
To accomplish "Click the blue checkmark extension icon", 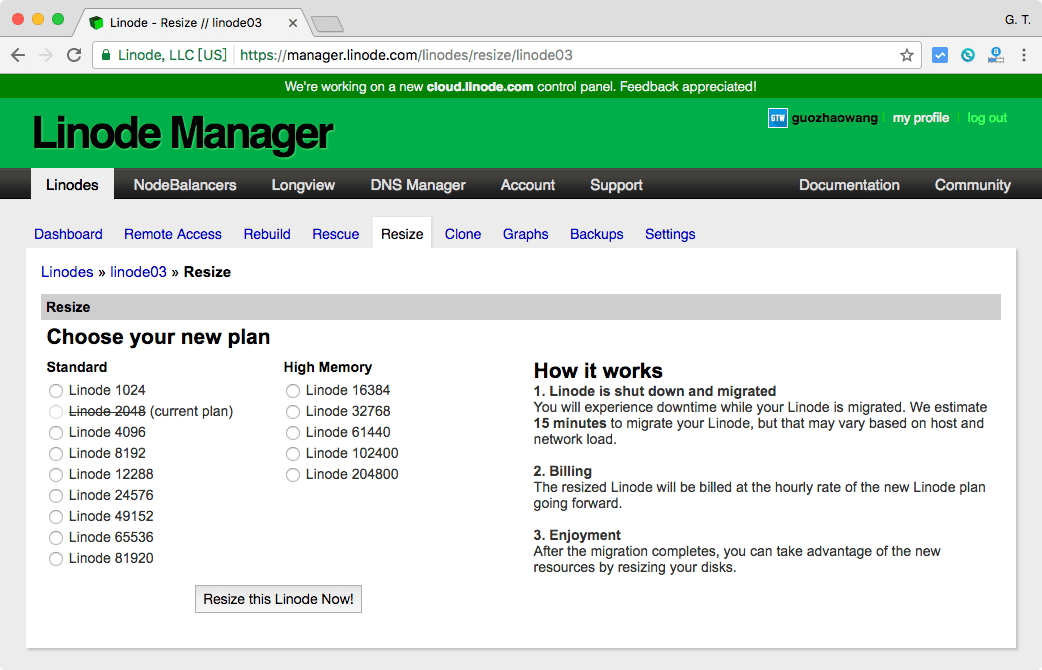I will click(940, 55).
